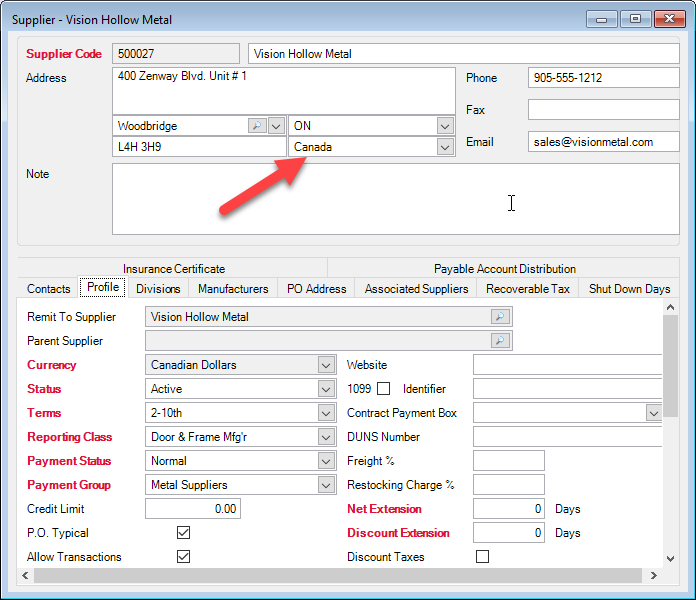Screen dimensions: 696x600
Task: Click inside the Note text area
Action: tap(395, 199)
